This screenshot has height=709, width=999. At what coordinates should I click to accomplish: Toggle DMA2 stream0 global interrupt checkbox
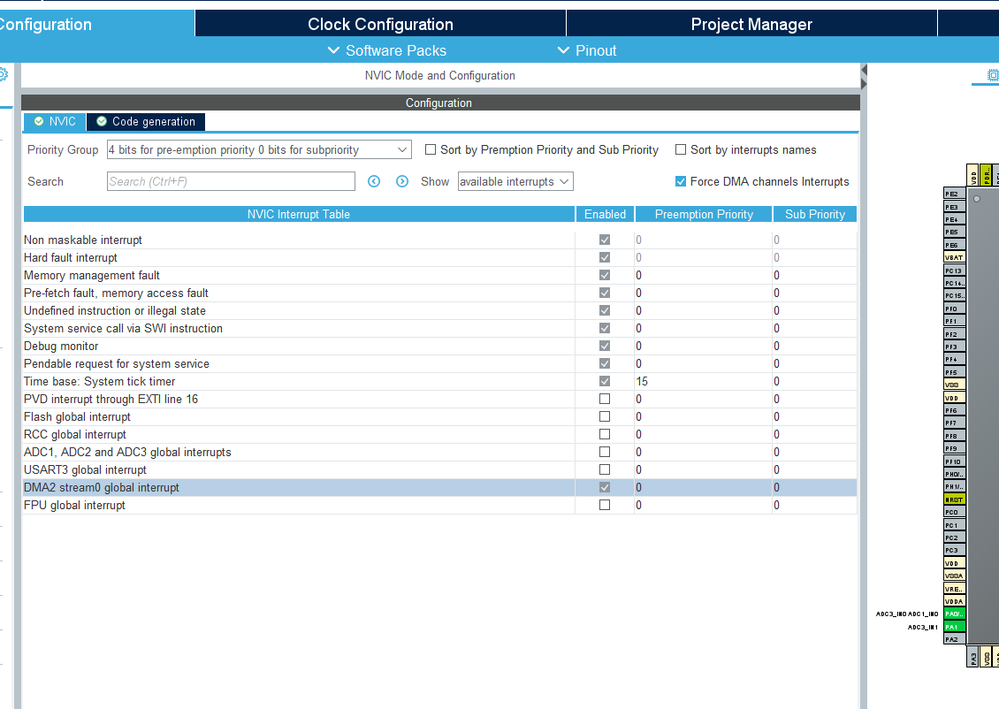click(x=605, y=487)
